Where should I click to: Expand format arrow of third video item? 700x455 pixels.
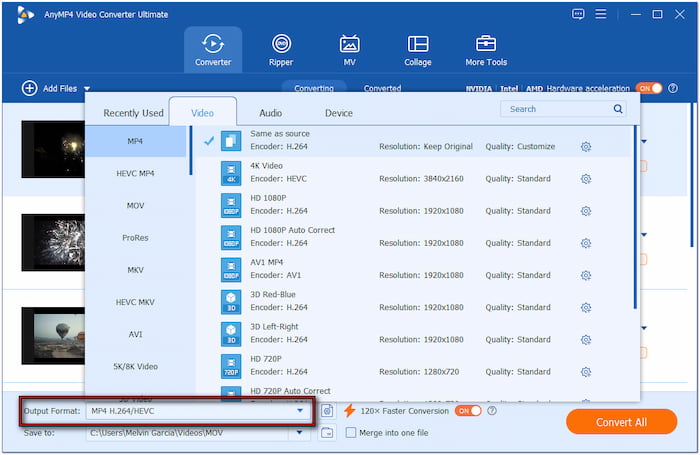tap(644, 328)
